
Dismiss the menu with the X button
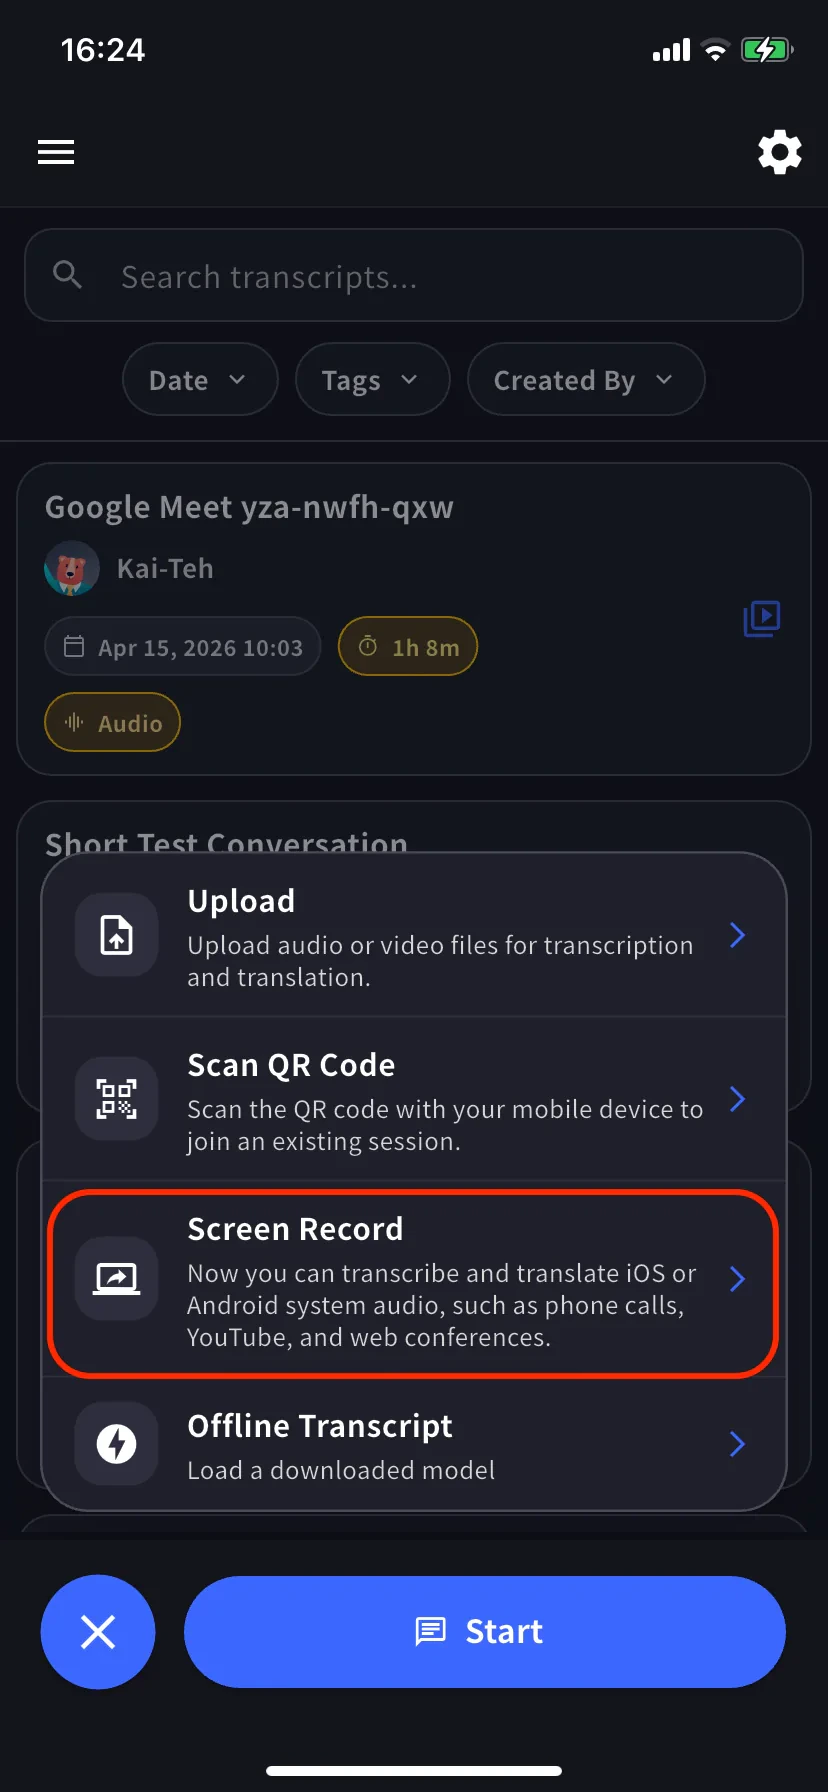point(97,1631)
